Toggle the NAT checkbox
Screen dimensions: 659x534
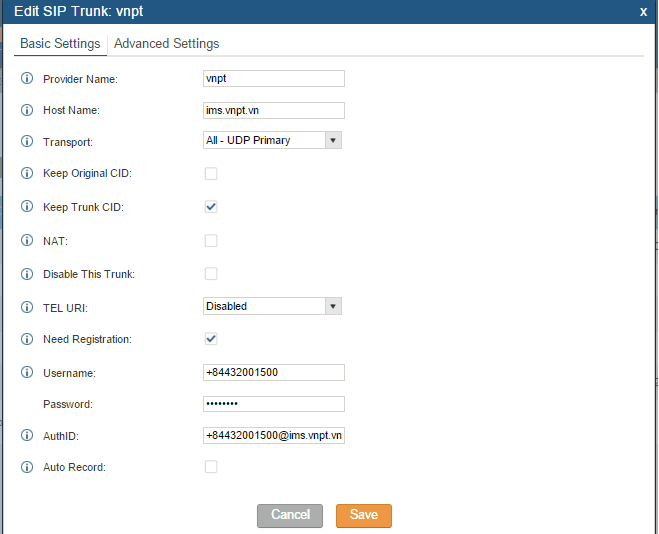(211, 241)
